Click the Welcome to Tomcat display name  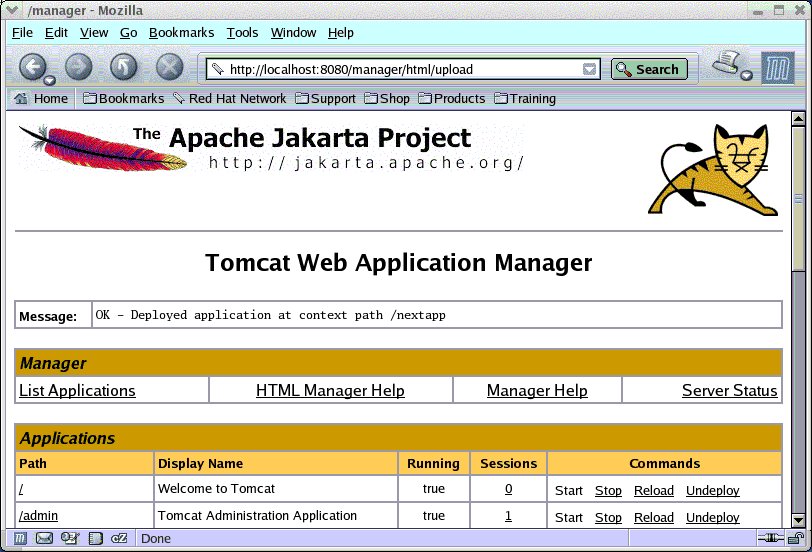[x=216, y=489]
